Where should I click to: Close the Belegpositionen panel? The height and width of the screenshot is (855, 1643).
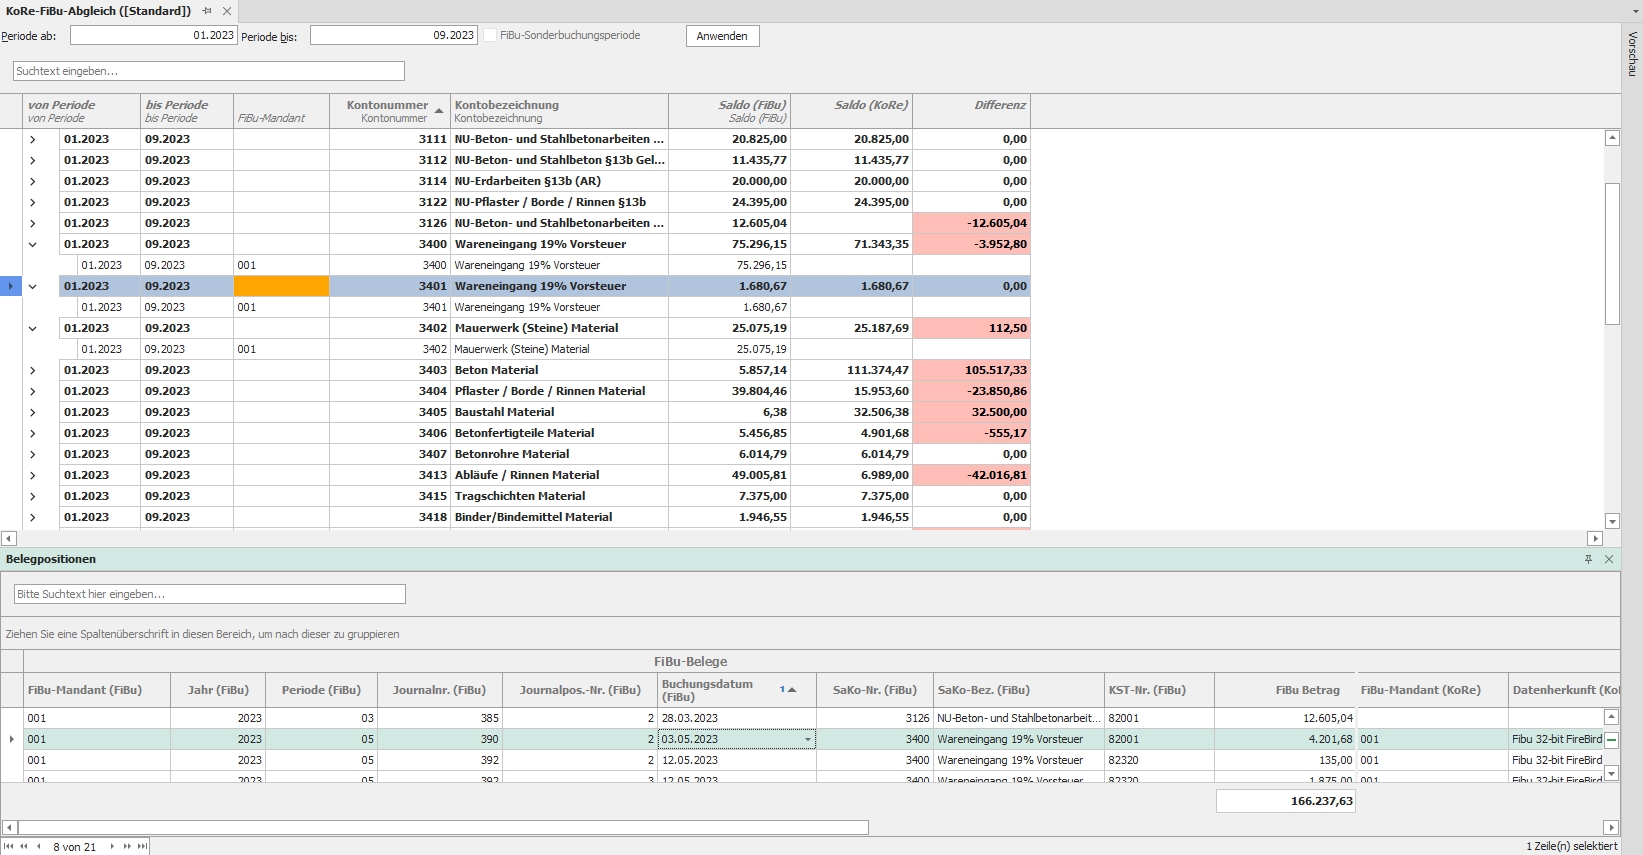click(x=1609, y=559)
